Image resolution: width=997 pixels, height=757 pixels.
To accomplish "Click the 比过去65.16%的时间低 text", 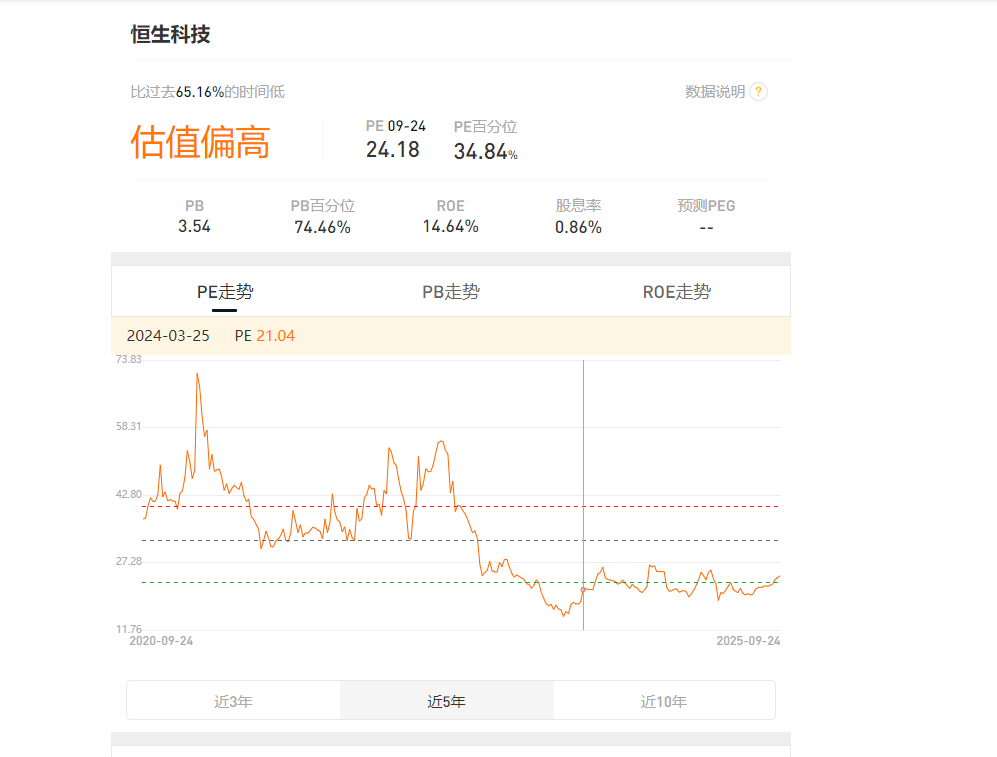I will coord(207,92).
